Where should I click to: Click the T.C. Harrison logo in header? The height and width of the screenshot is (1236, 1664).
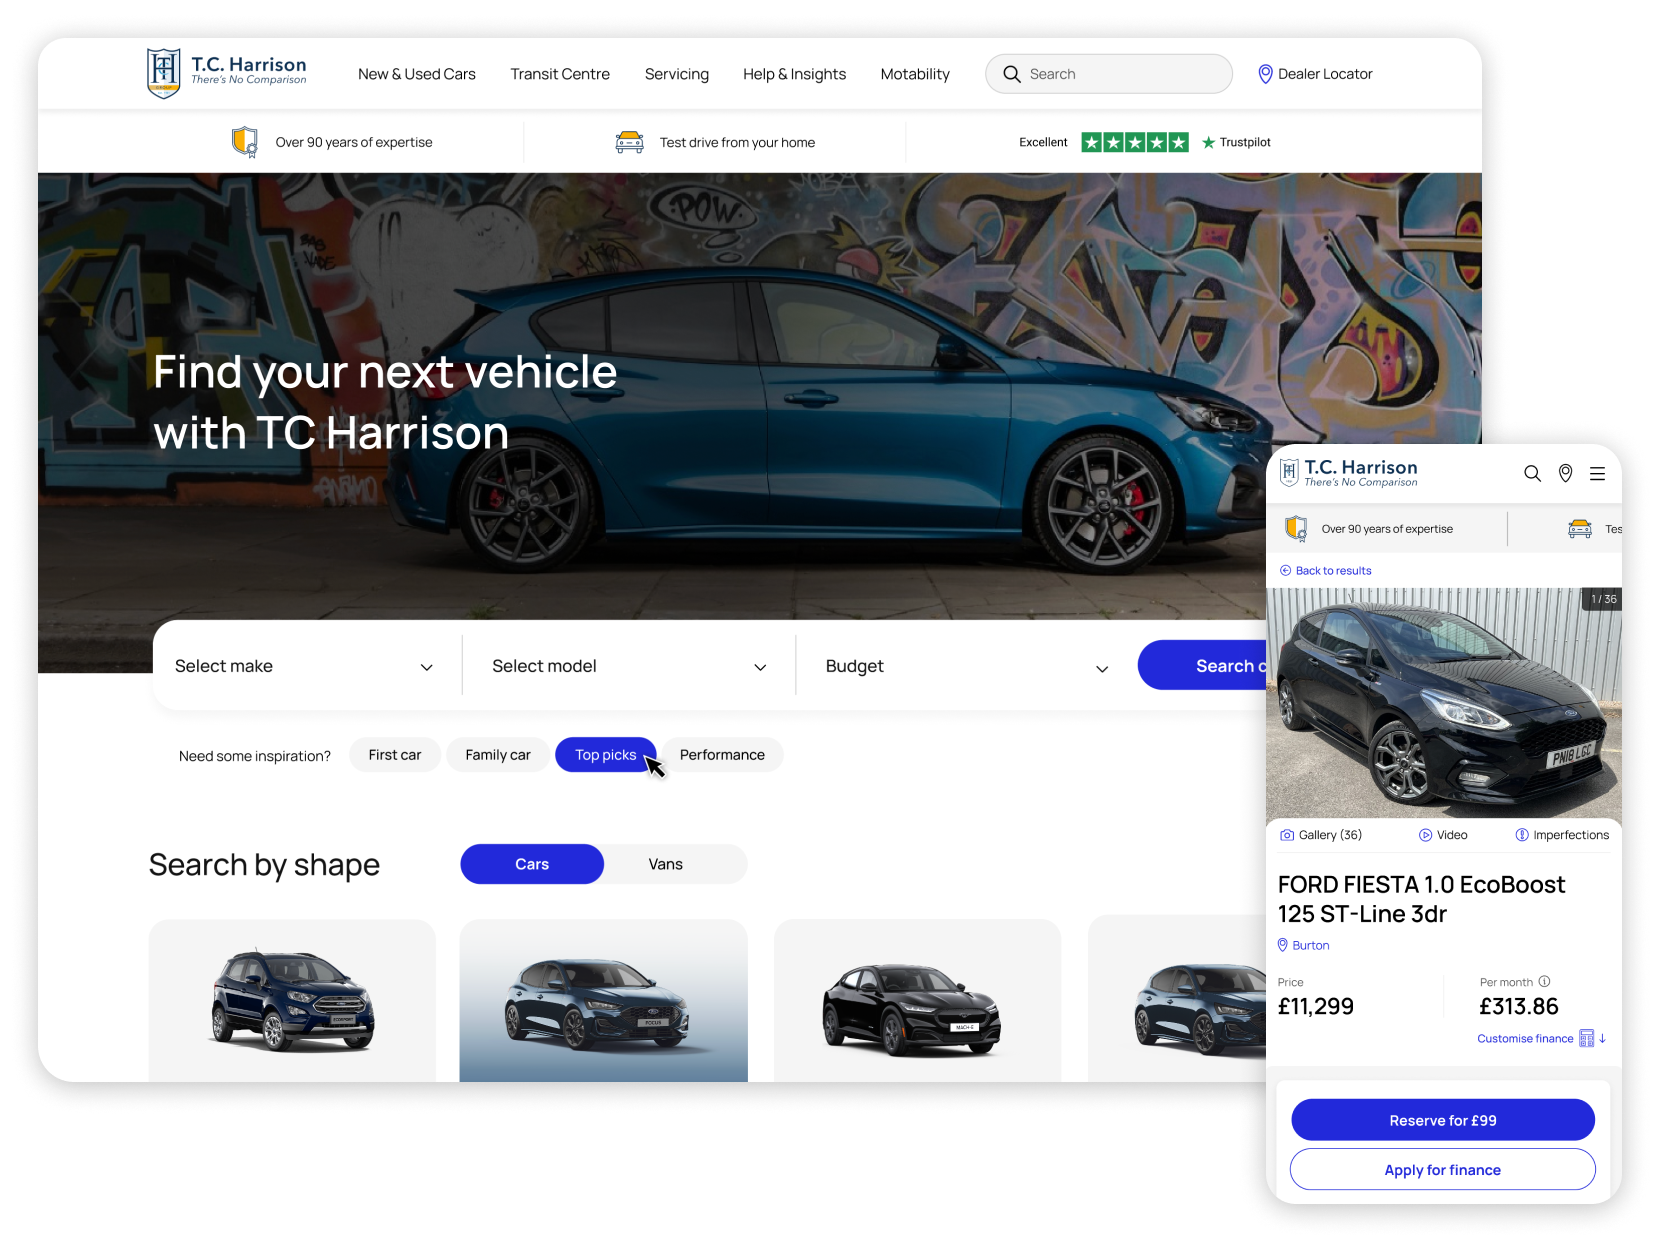[x=227, y=73]
